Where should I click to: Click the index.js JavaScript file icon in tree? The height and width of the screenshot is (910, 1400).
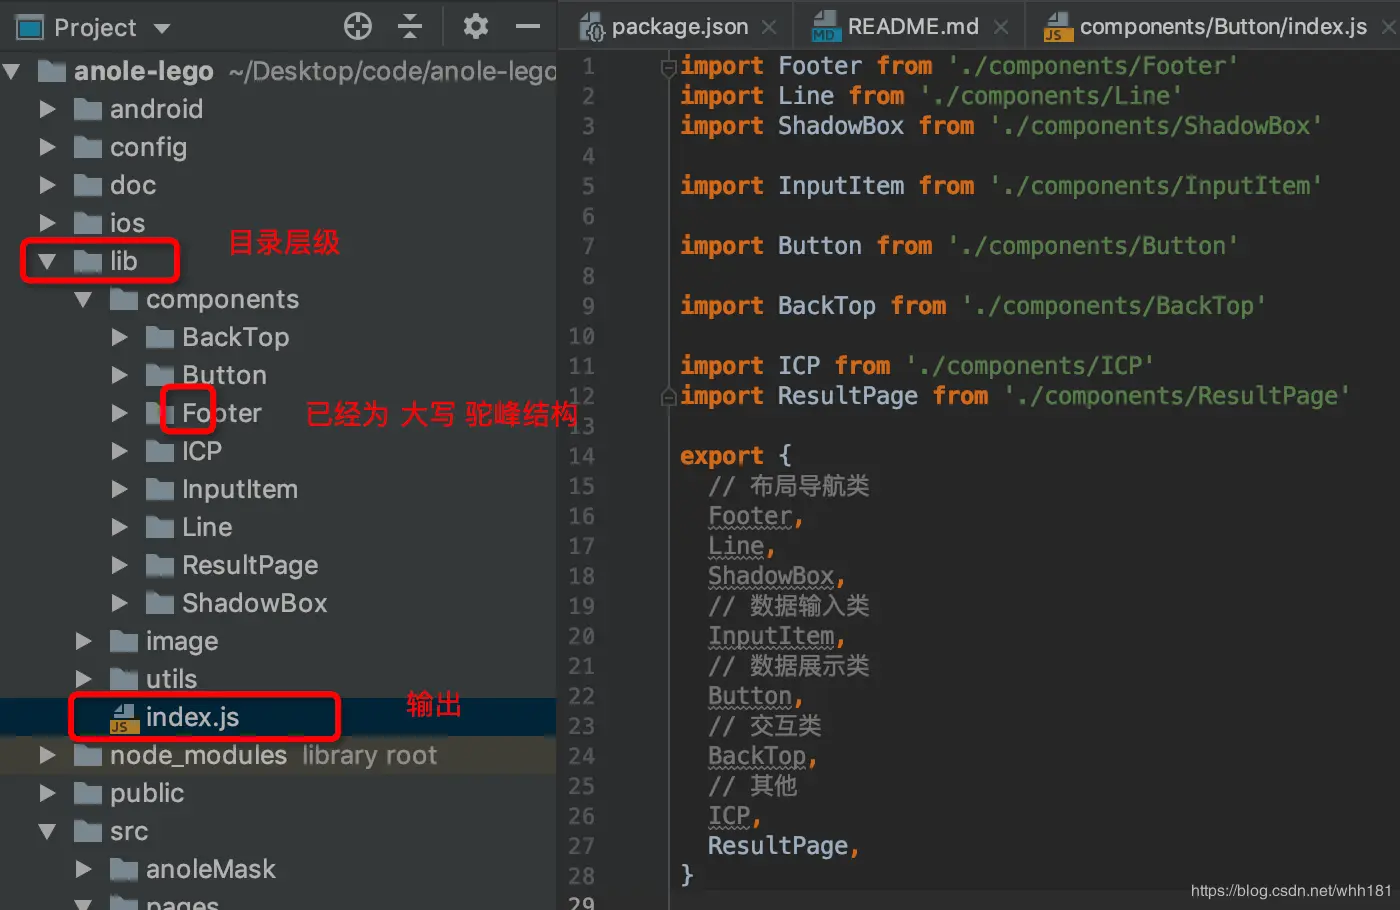122,717
